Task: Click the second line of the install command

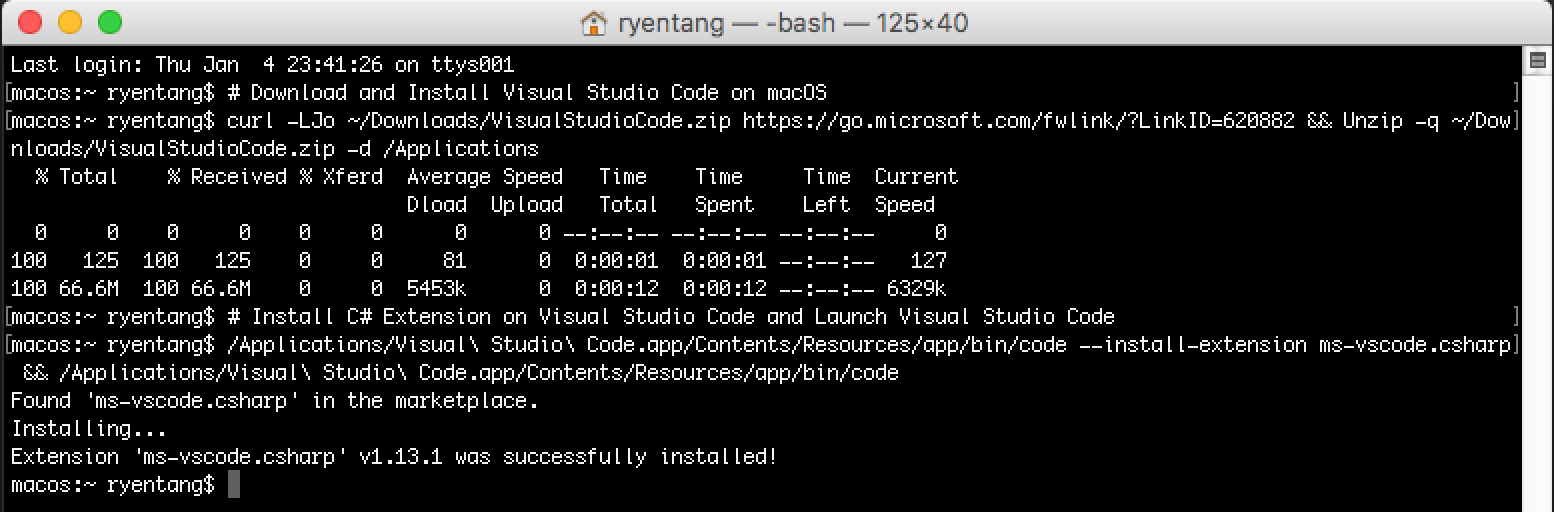Action: pyautogui.click(x=460, y=373)
